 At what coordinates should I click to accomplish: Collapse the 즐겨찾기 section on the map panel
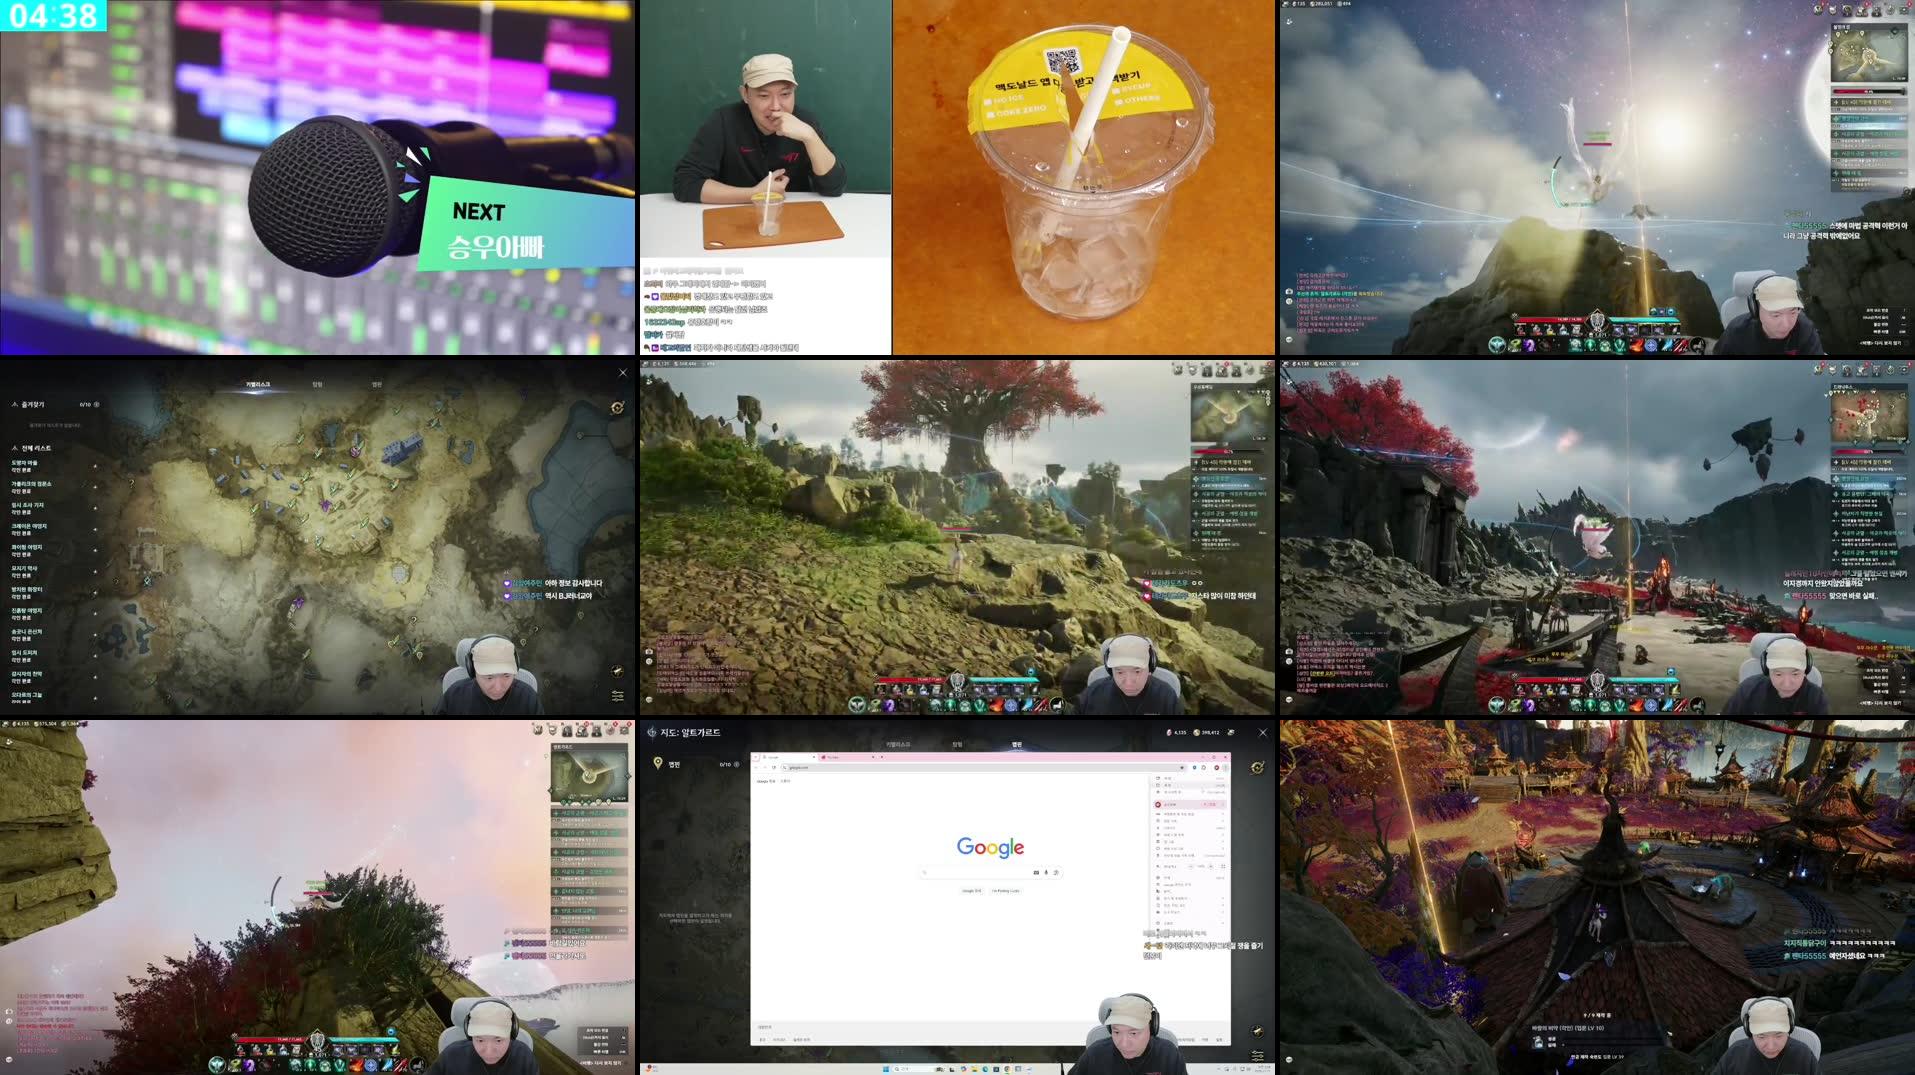point(14,404)
